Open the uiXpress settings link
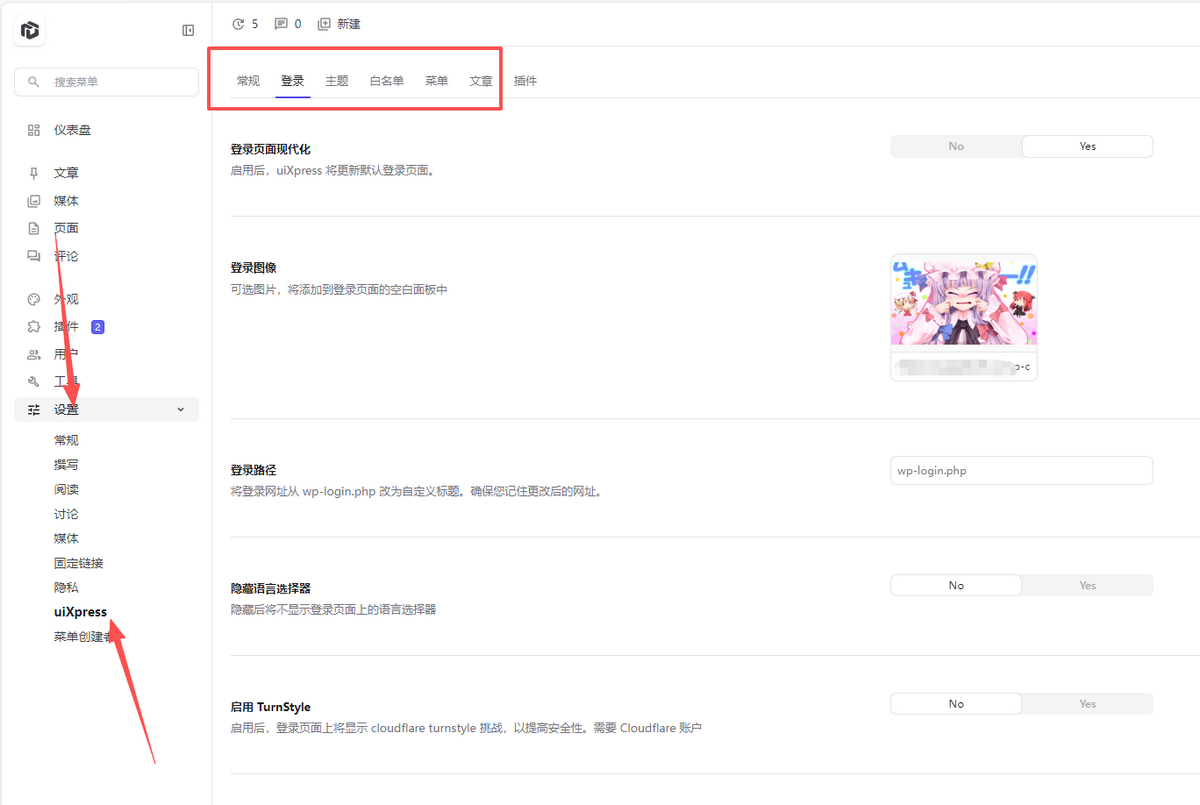 [79, 611]
